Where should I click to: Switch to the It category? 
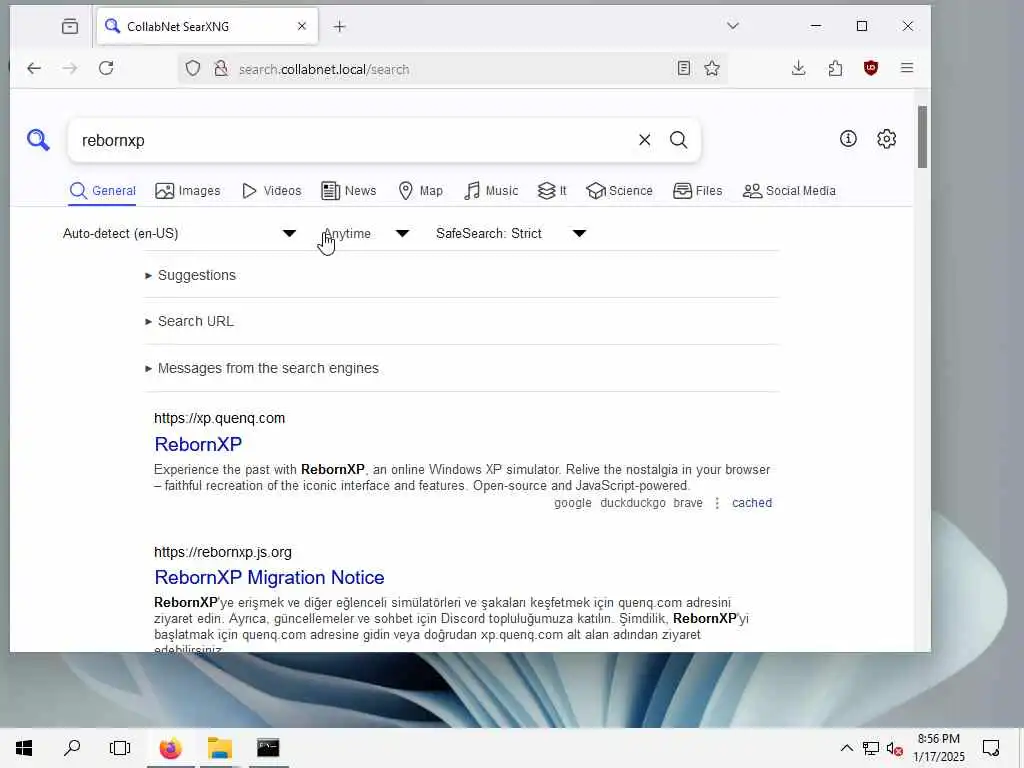(x=552, y=191)
